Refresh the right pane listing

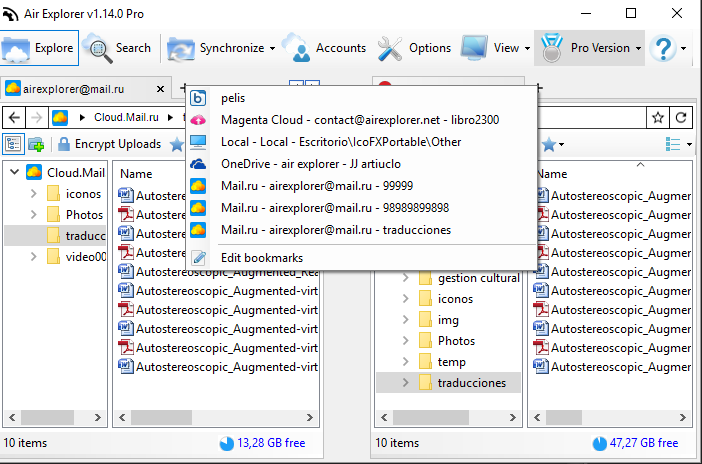pyautogui.click(x=681, y=117)
